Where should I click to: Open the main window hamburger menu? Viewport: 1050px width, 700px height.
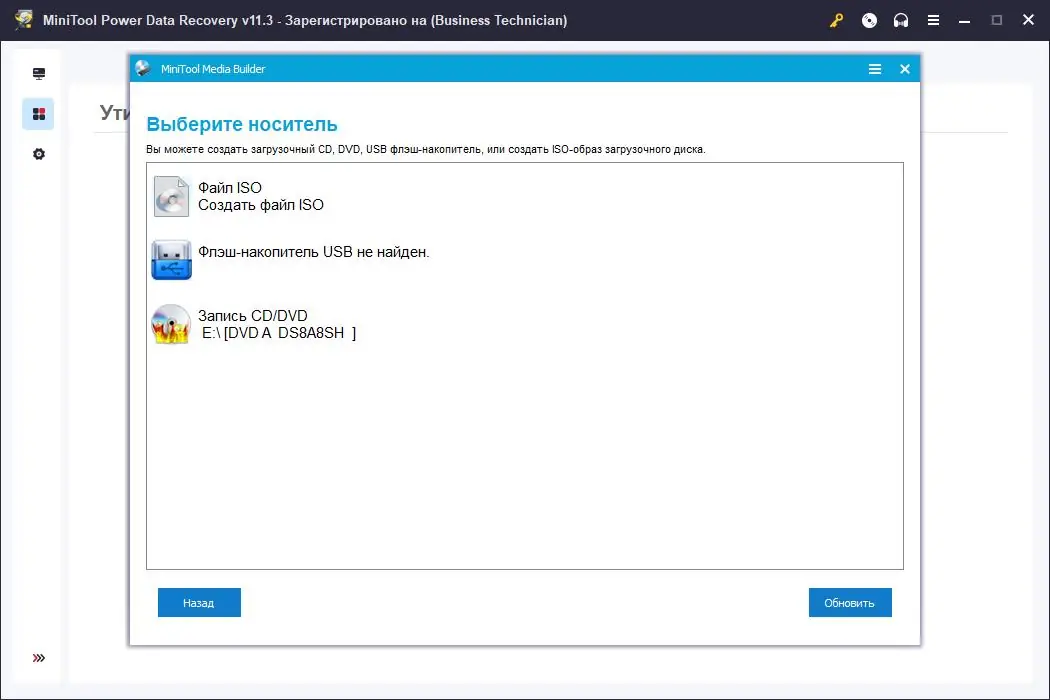coord(933,20)
